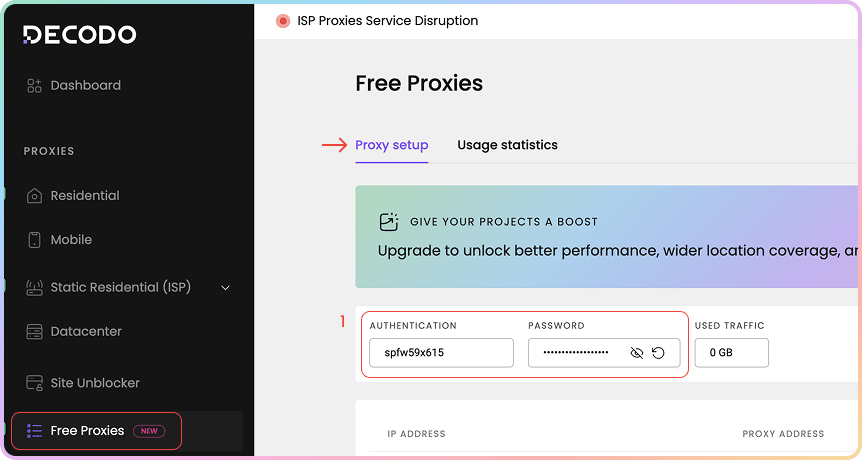Click the PROXY ADDRESS column header
The height and width of the screenshot is (460, 862).
point(783,434)
